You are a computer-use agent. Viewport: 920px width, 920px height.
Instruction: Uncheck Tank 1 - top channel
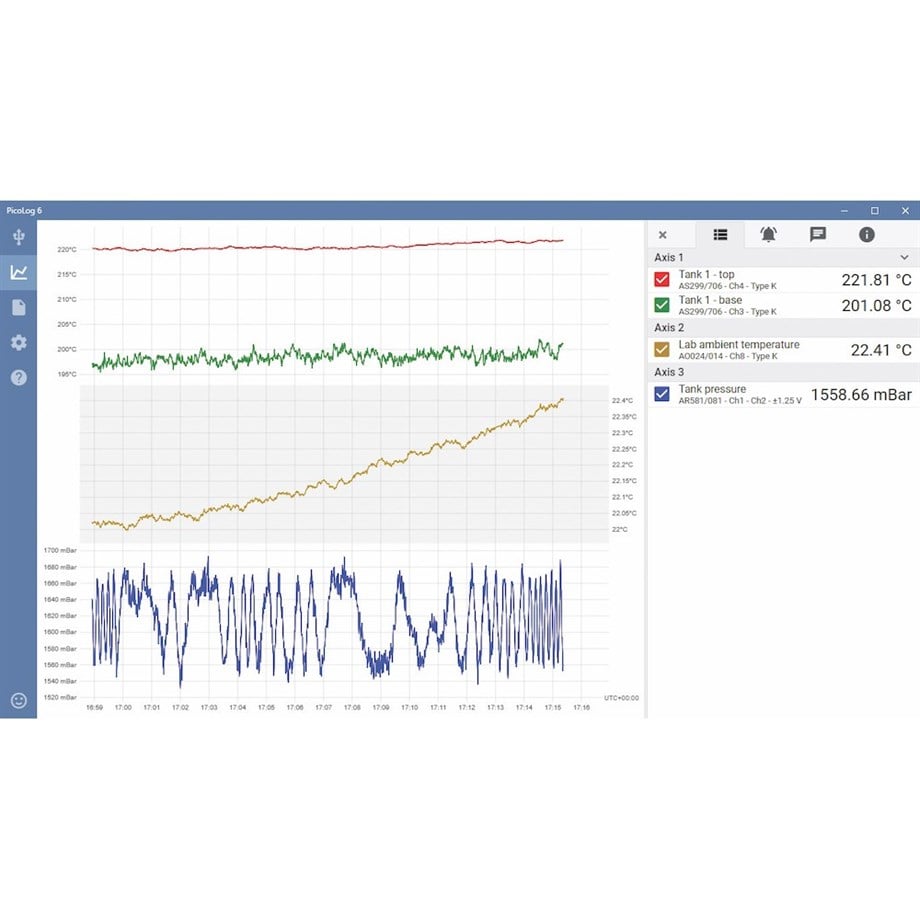tap(662, 279)
